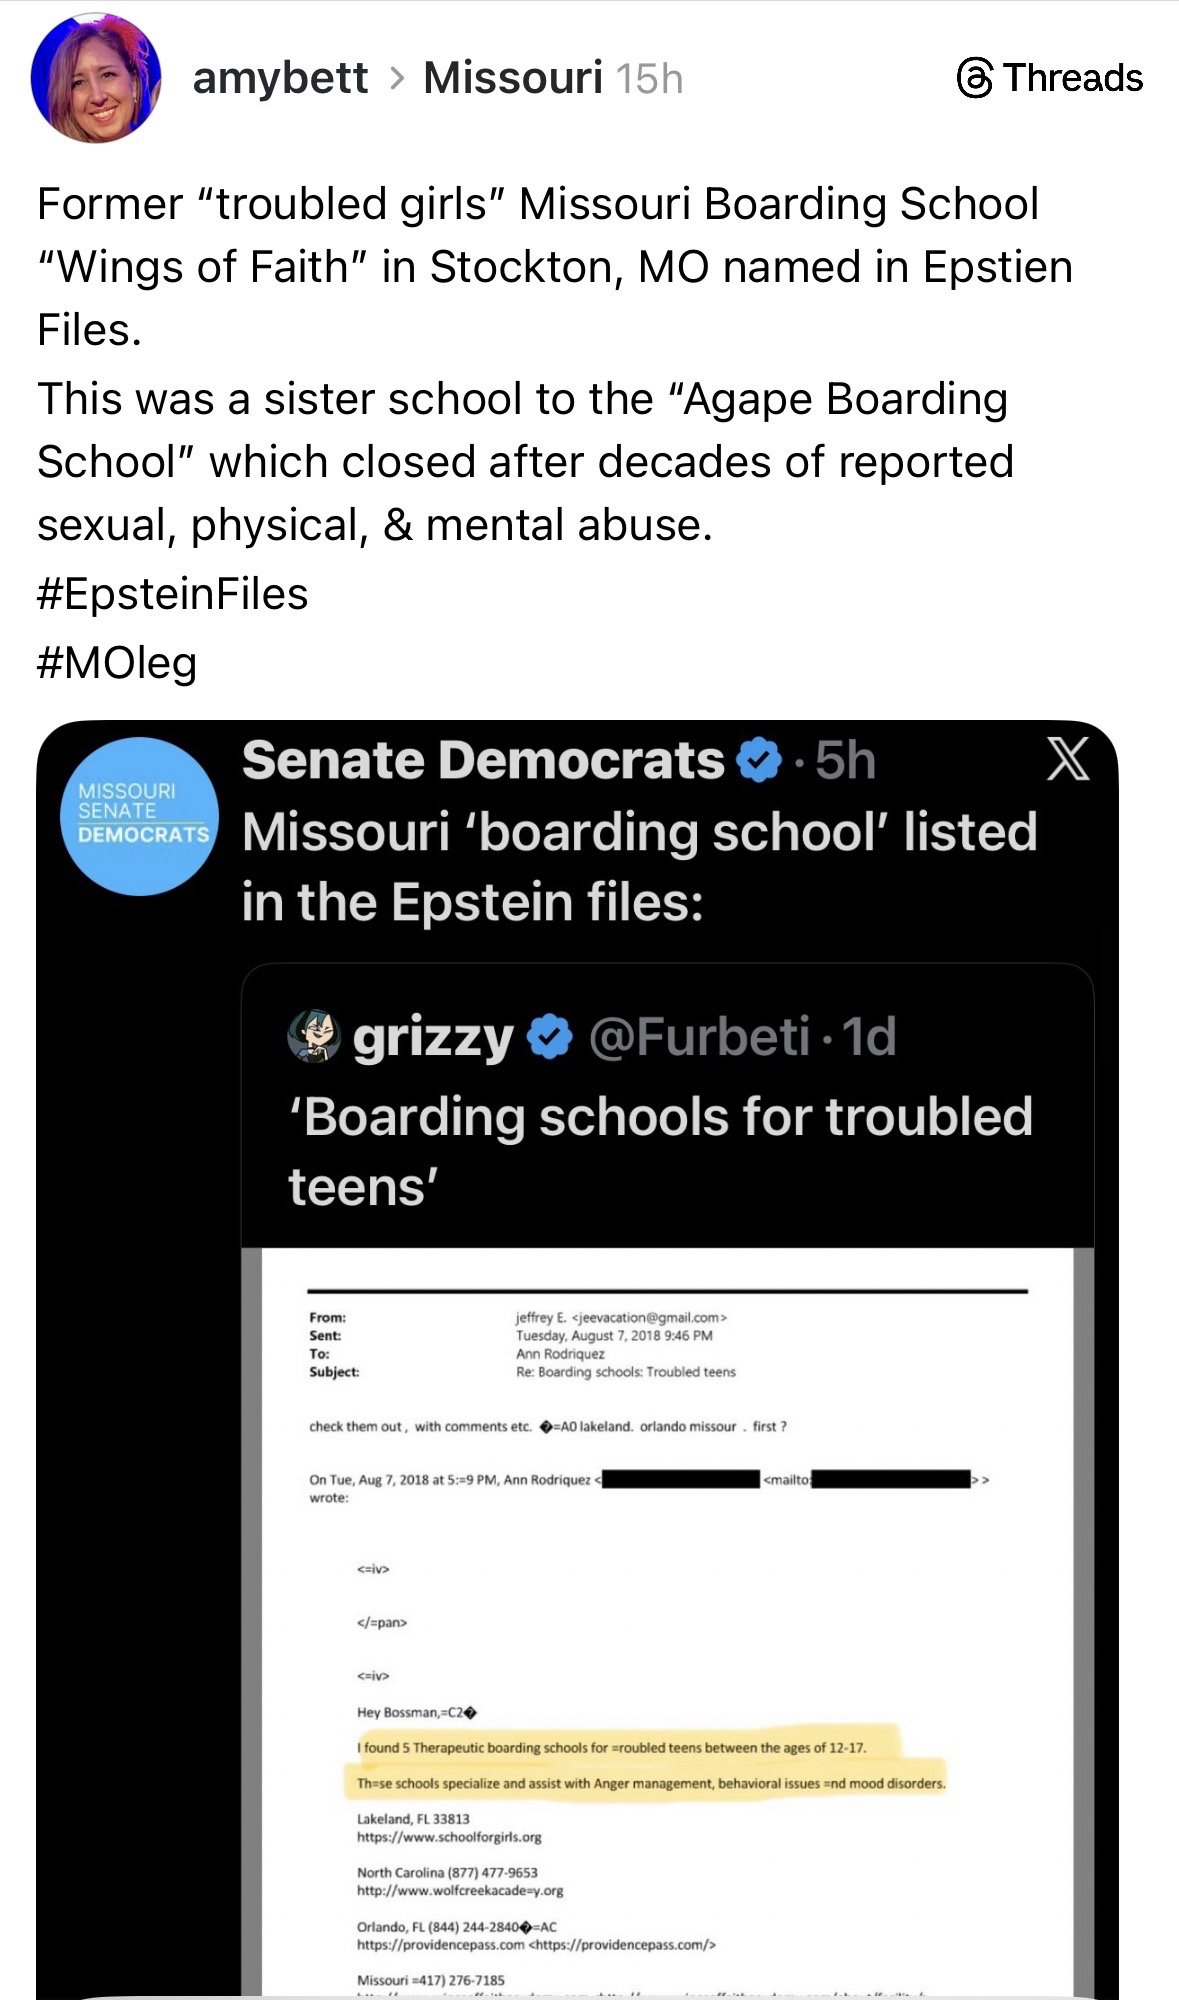Tap the Threads logo icon

pos(974,78)
